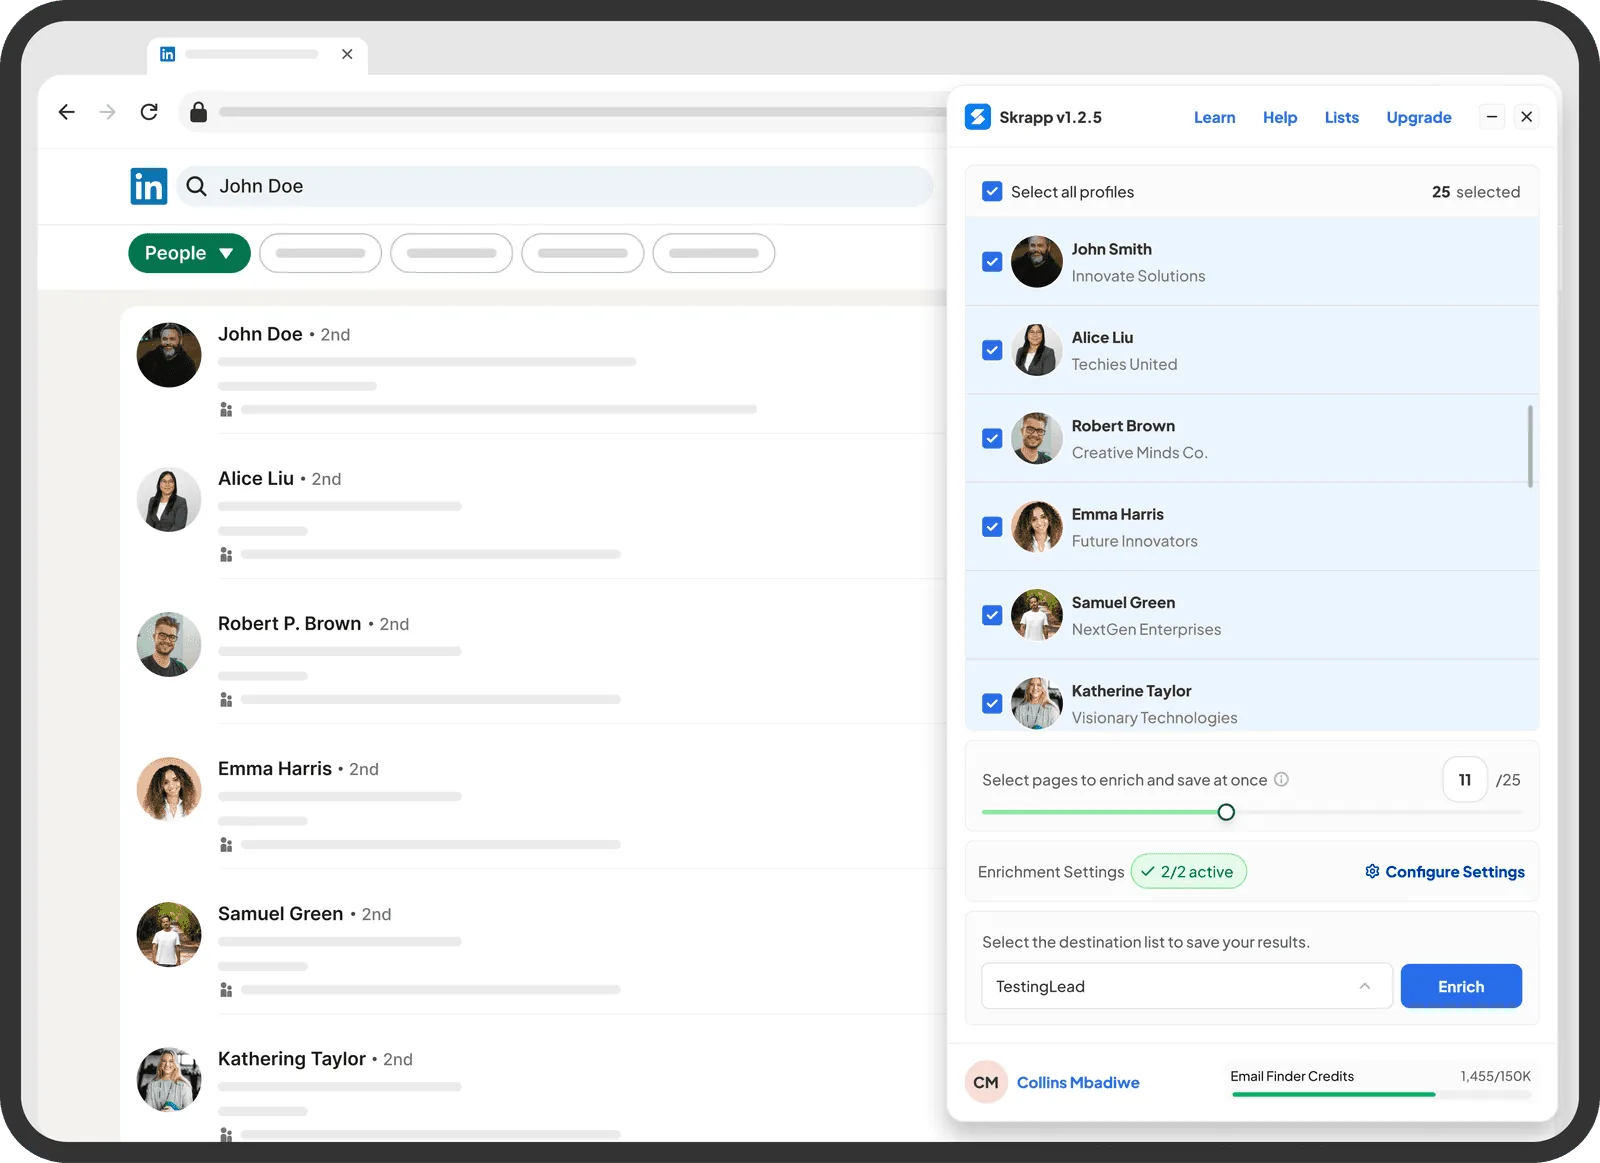Click the Email Finder Credits progress bar

click(1381, 1094)
